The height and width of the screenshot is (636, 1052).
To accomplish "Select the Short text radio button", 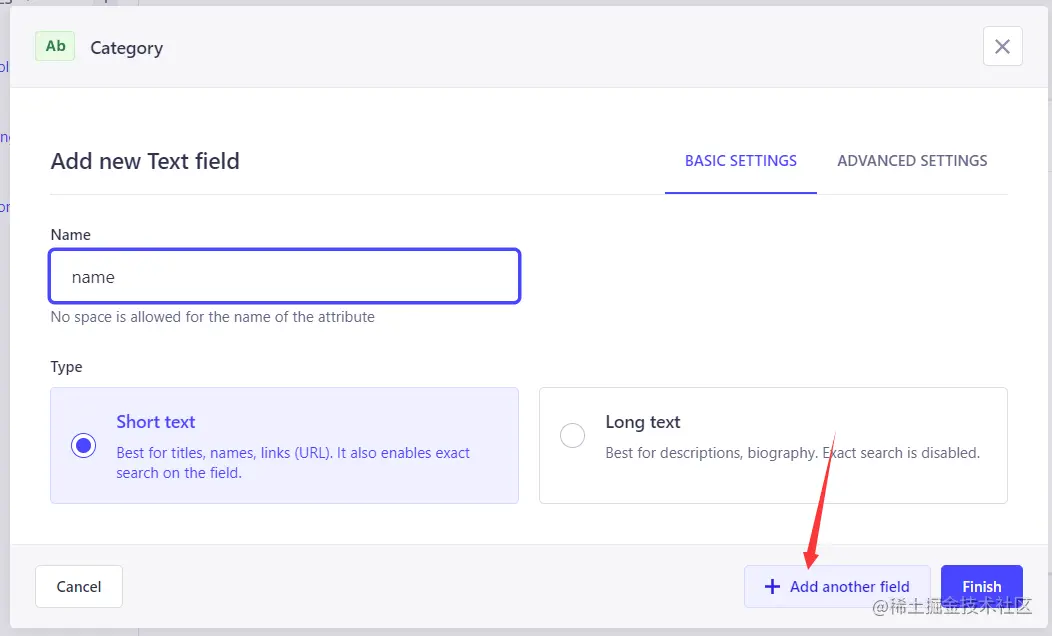I will pos(84,446).
